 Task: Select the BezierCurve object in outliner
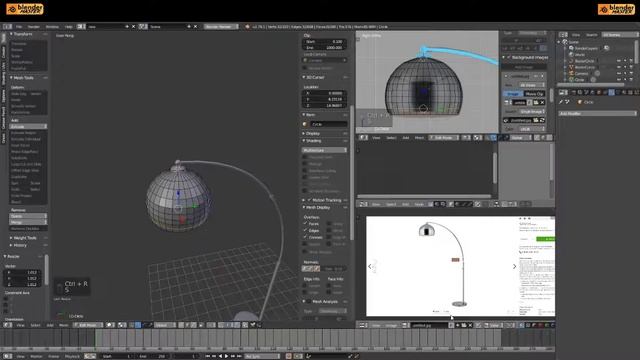pos(584,67)
